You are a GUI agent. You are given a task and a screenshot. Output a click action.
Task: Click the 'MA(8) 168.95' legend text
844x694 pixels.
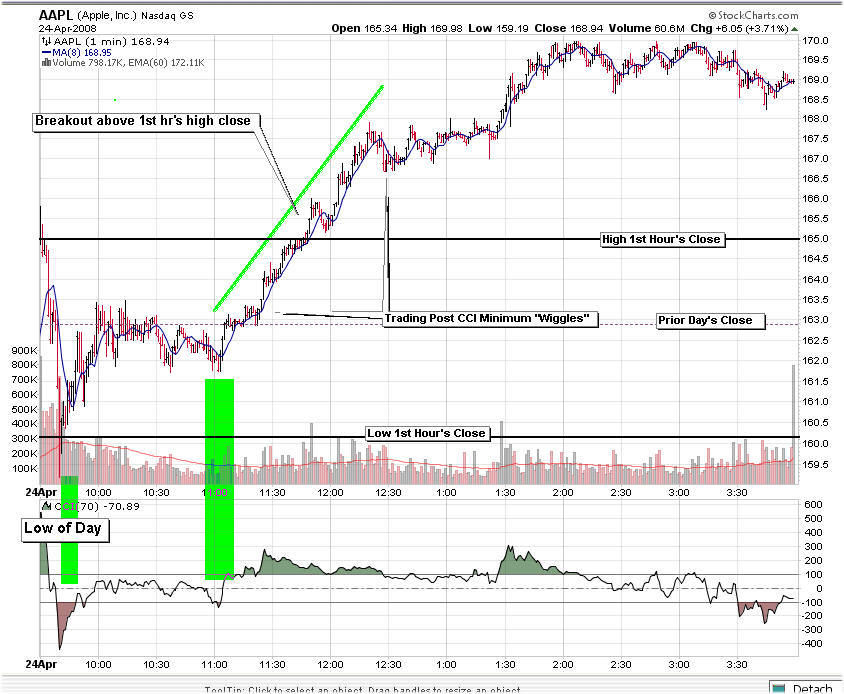click(82, 52)
